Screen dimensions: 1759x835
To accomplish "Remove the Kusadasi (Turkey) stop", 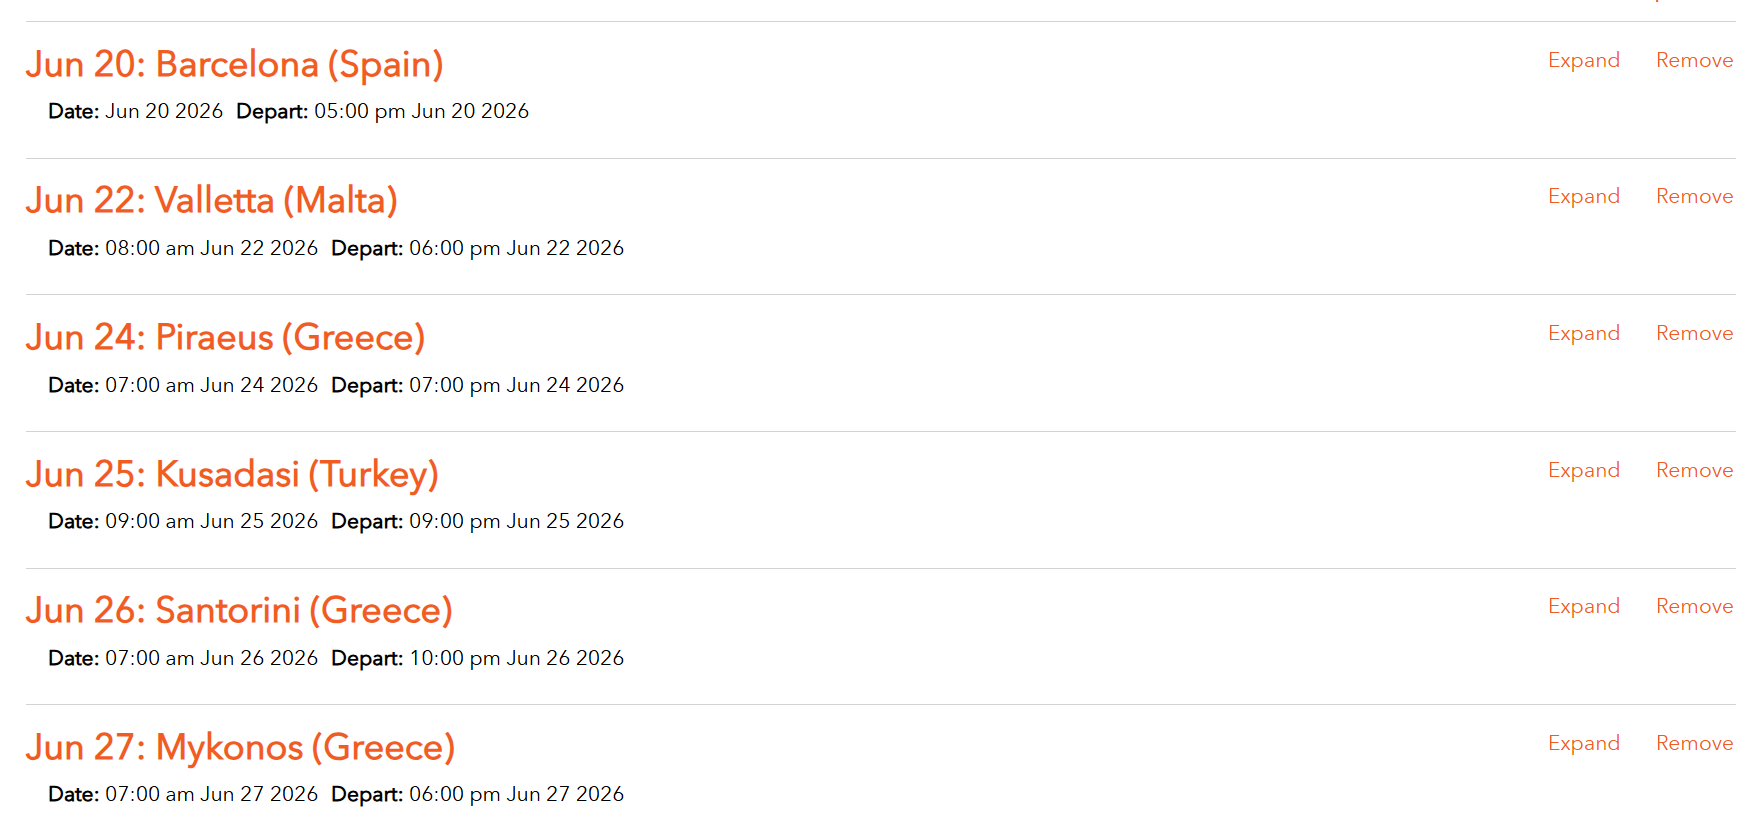I will click(1694, 470).
